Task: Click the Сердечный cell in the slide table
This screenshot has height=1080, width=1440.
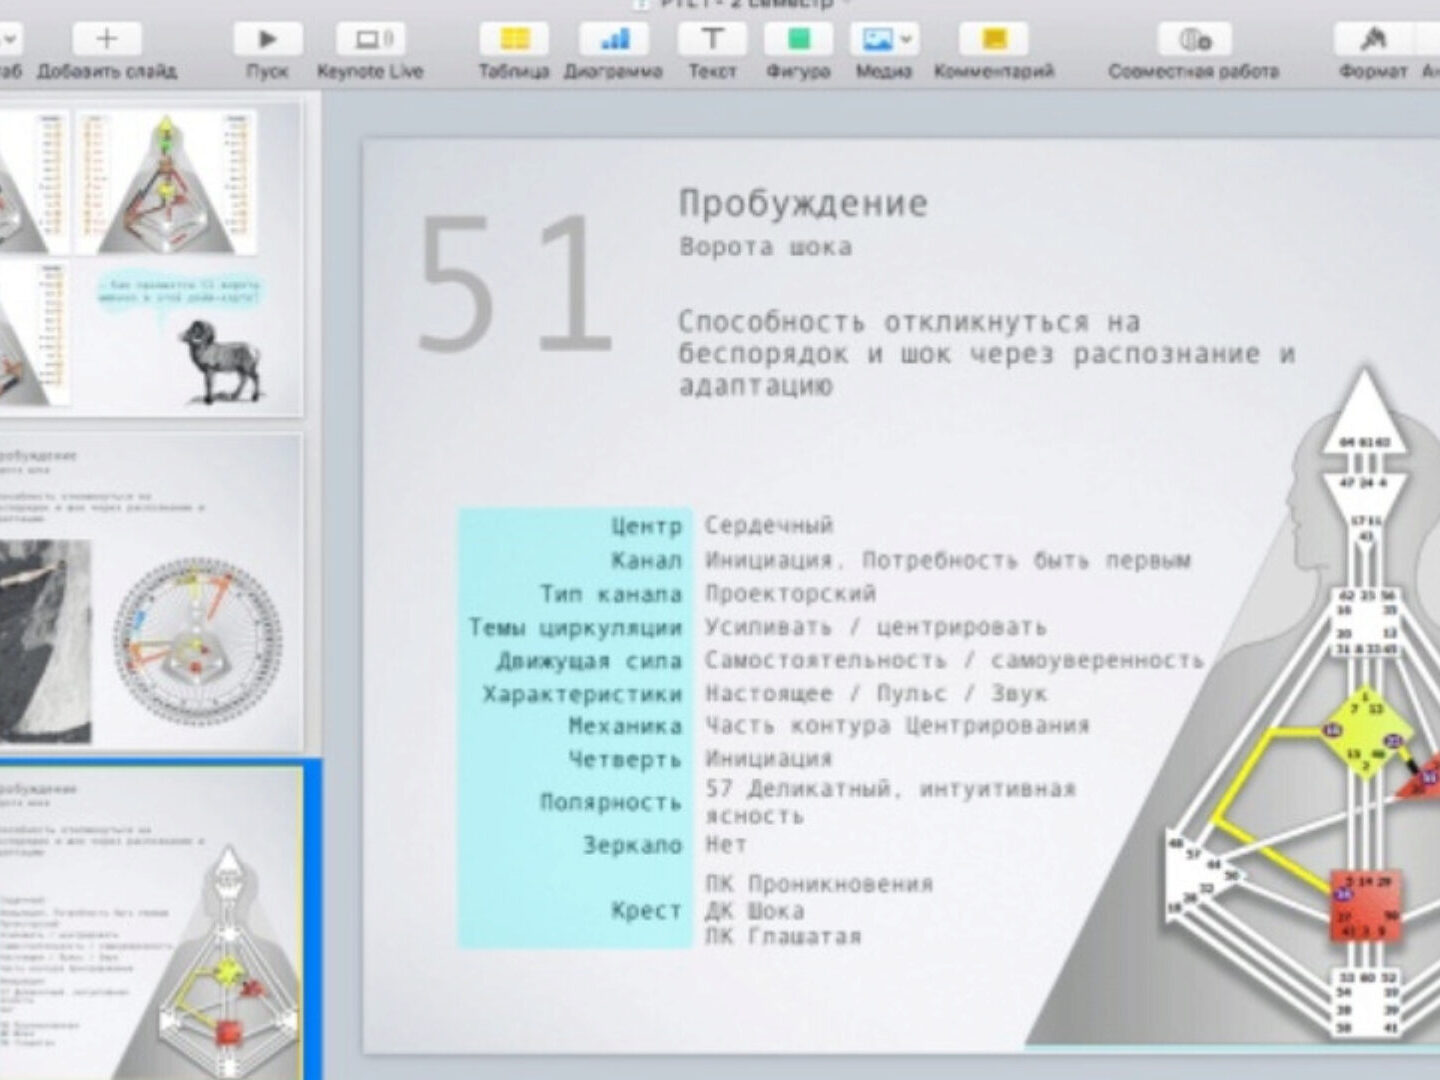Action: (768, 525)
